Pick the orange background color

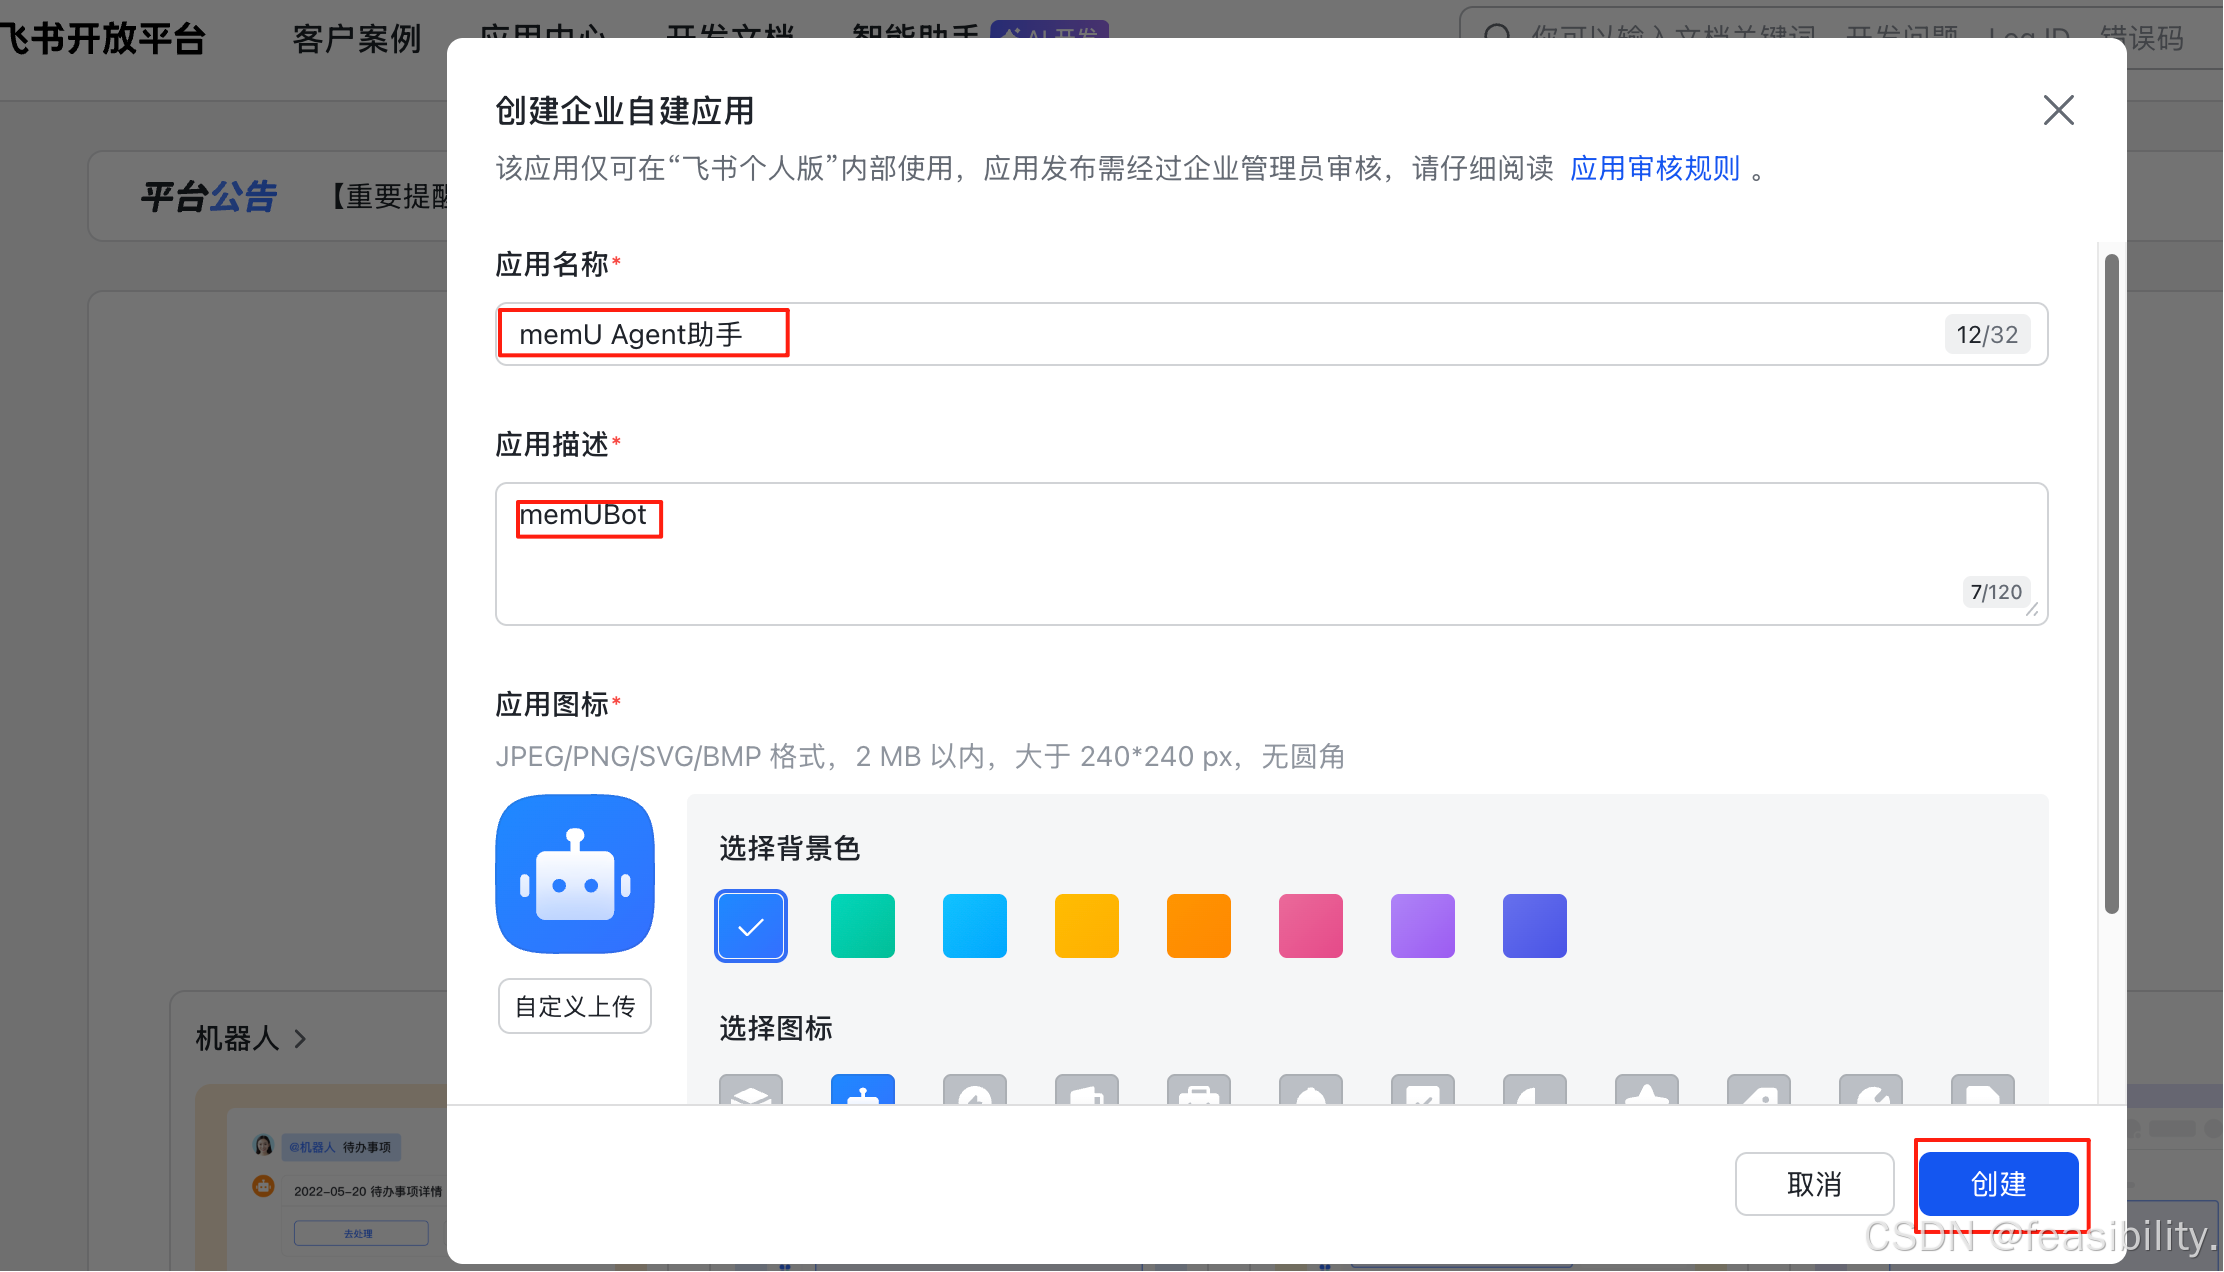point(1198,926)
